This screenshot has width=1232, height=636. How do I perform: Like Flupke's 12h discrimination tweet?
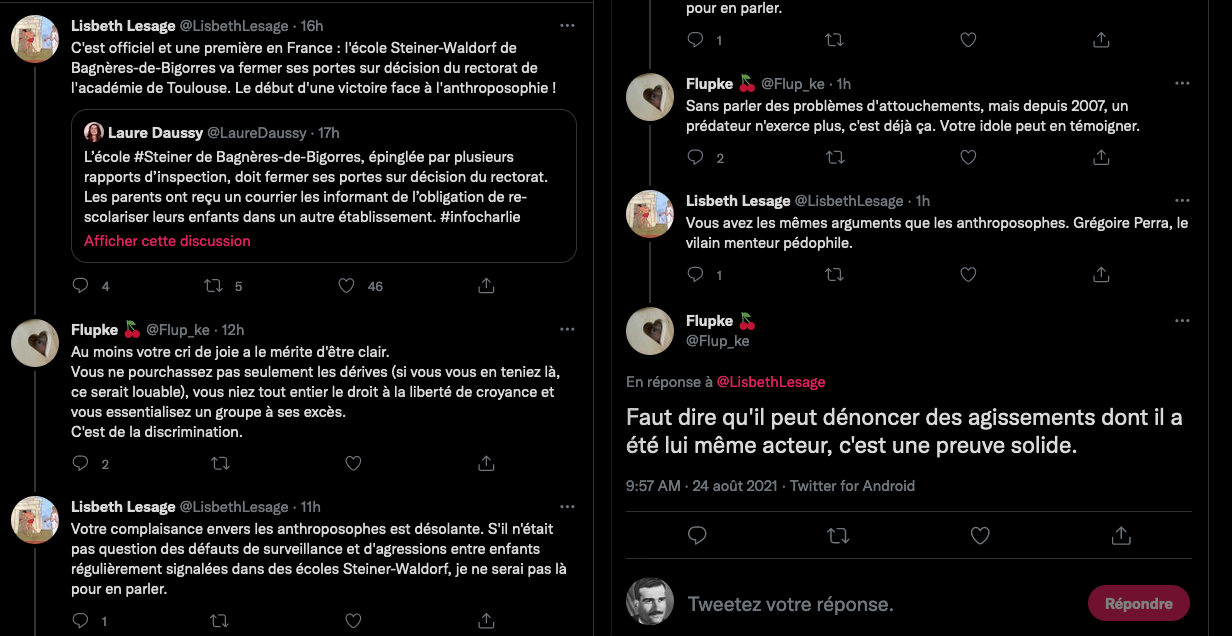[x=353, y=463]
